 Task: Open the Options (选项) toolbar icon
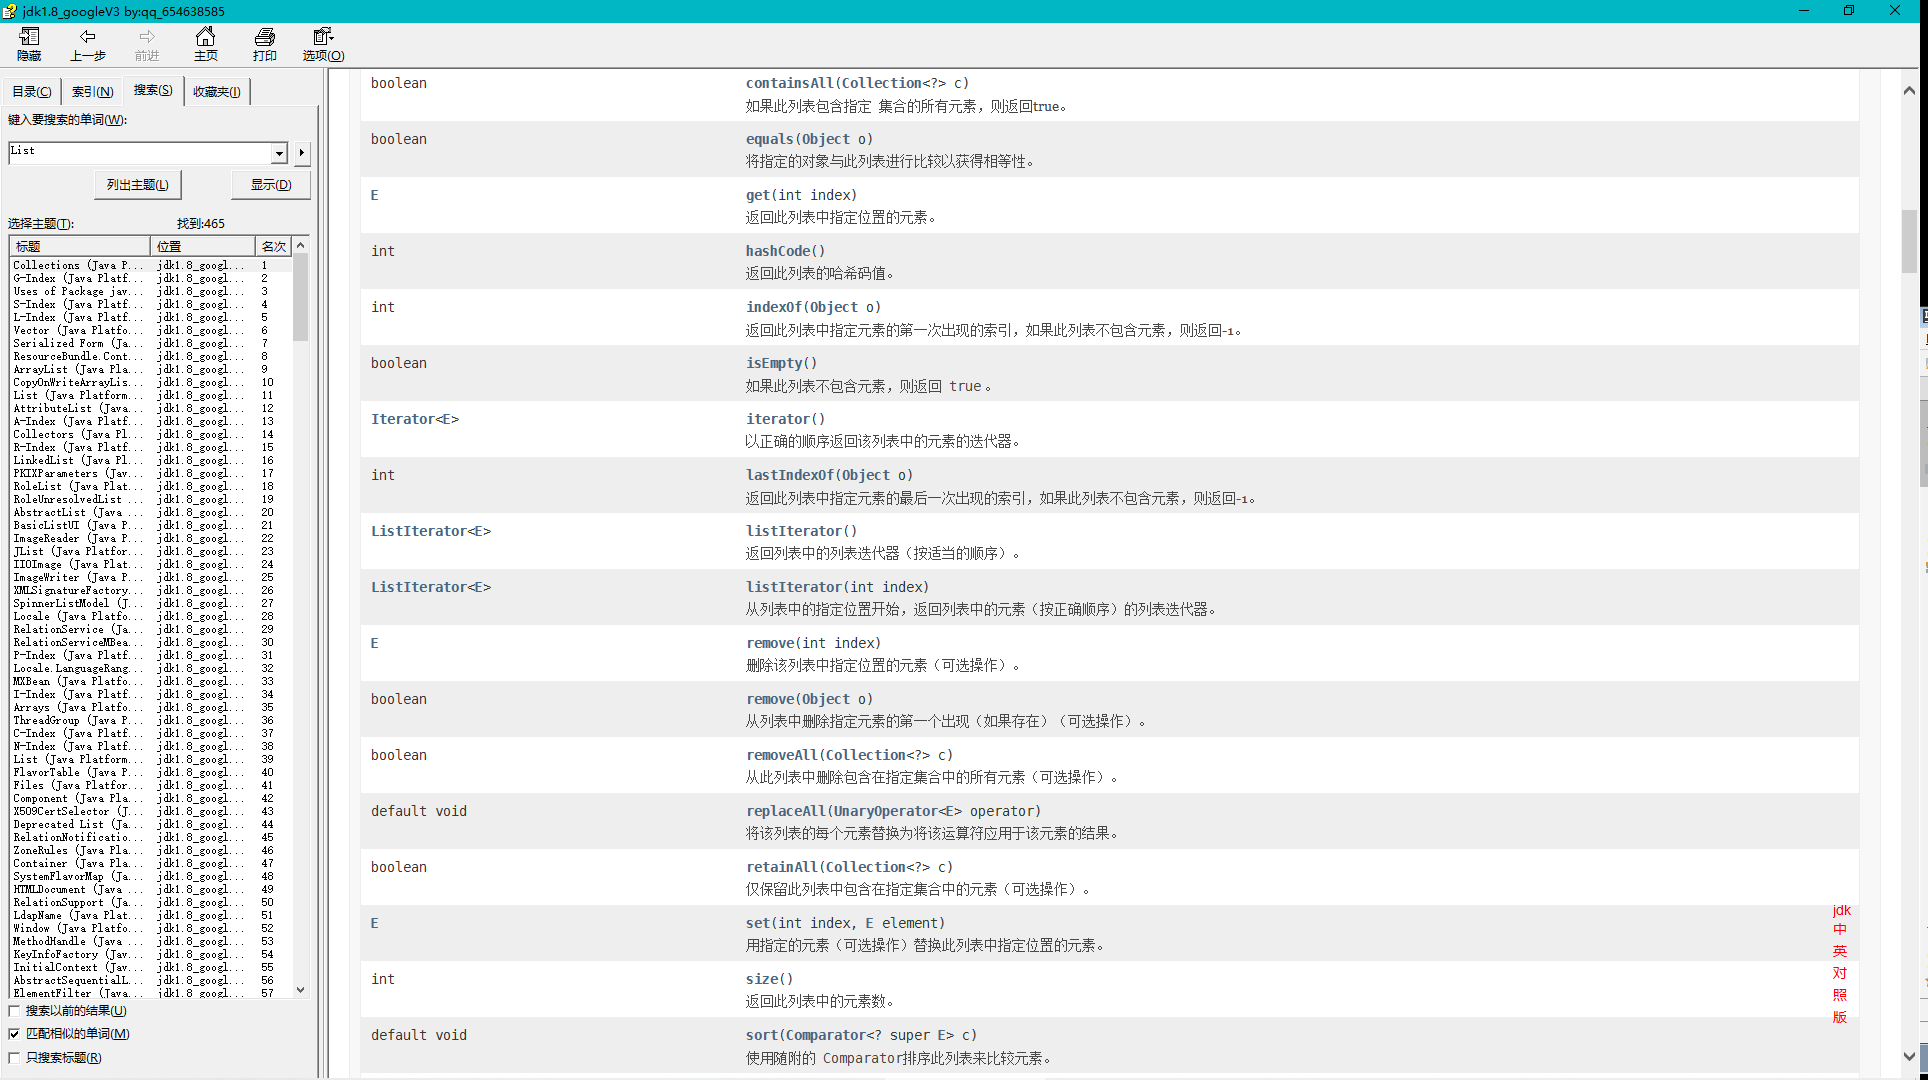point(323,38)
